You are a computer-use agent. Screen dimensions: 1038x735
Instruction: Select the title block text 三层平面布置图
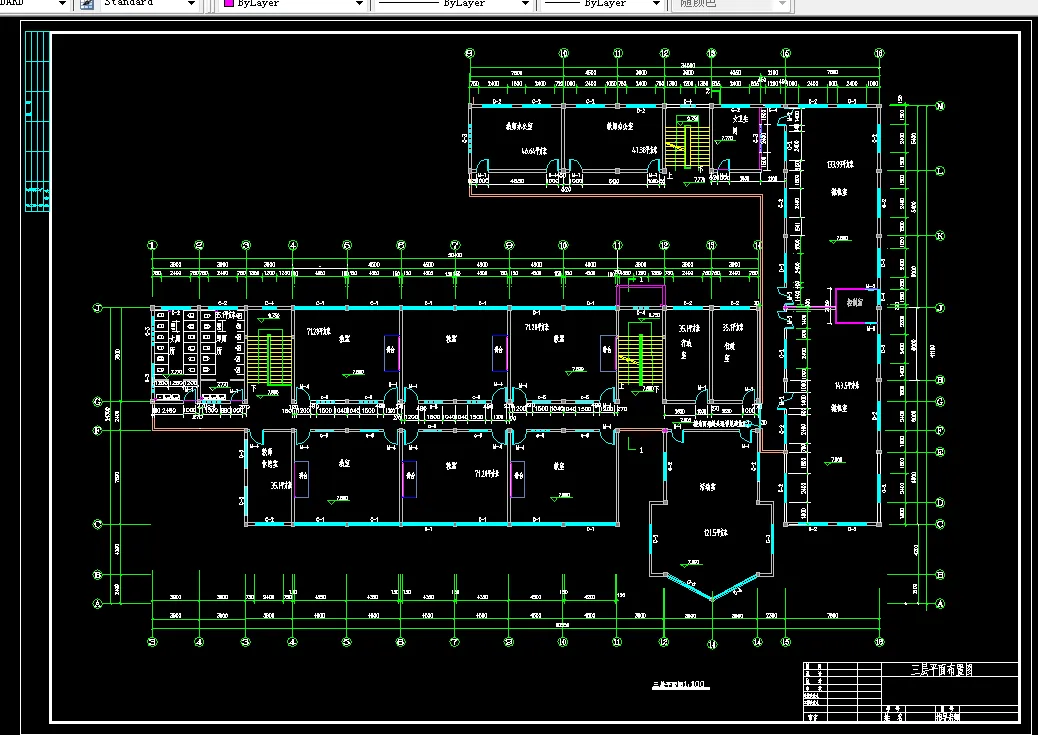click(x=941, y=669)
